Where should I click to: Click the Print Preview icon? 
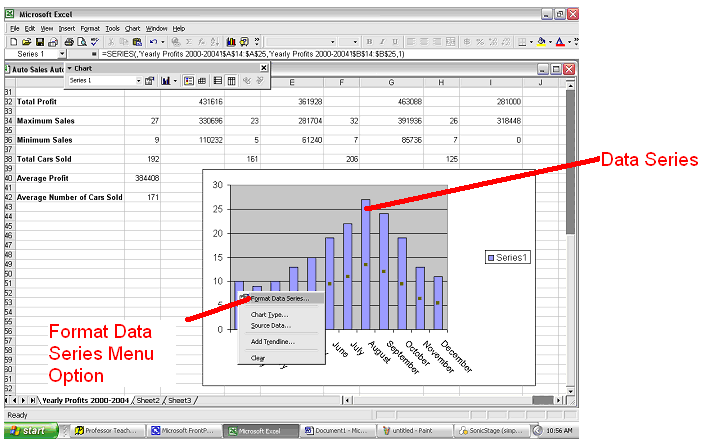(x=81, y=42)
